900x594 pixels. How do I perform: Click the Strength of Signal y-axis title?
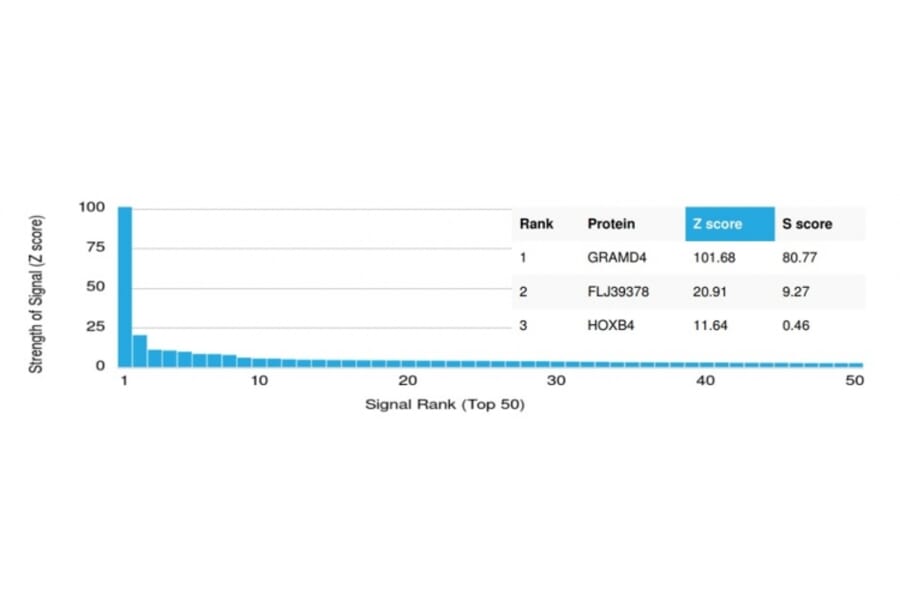[37, 294]
